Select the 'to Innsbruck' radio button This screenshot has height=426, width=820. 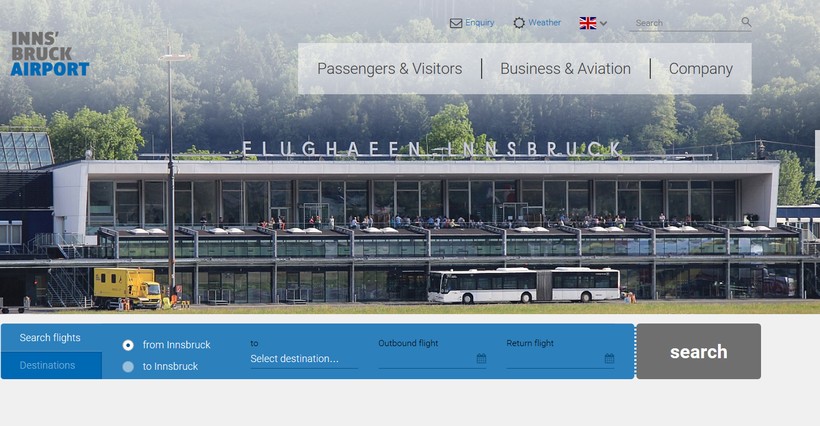tap(128, 367)
